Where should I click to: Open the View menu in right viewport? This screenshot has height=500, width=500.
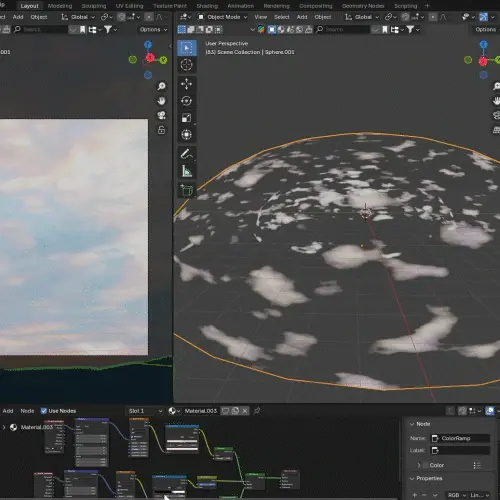pyautogui.click(x=261, y=17)
